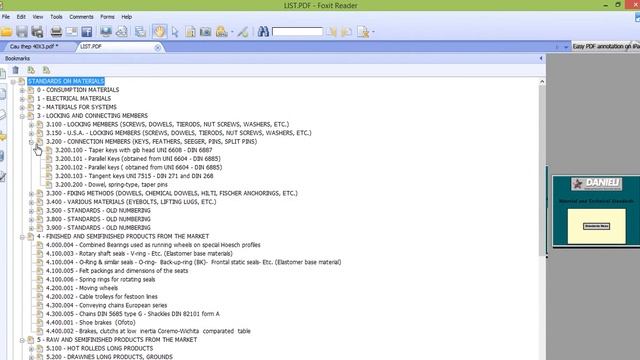Open 4.100.003 - Rotary shaft seals bookmark

coord(139,253)
